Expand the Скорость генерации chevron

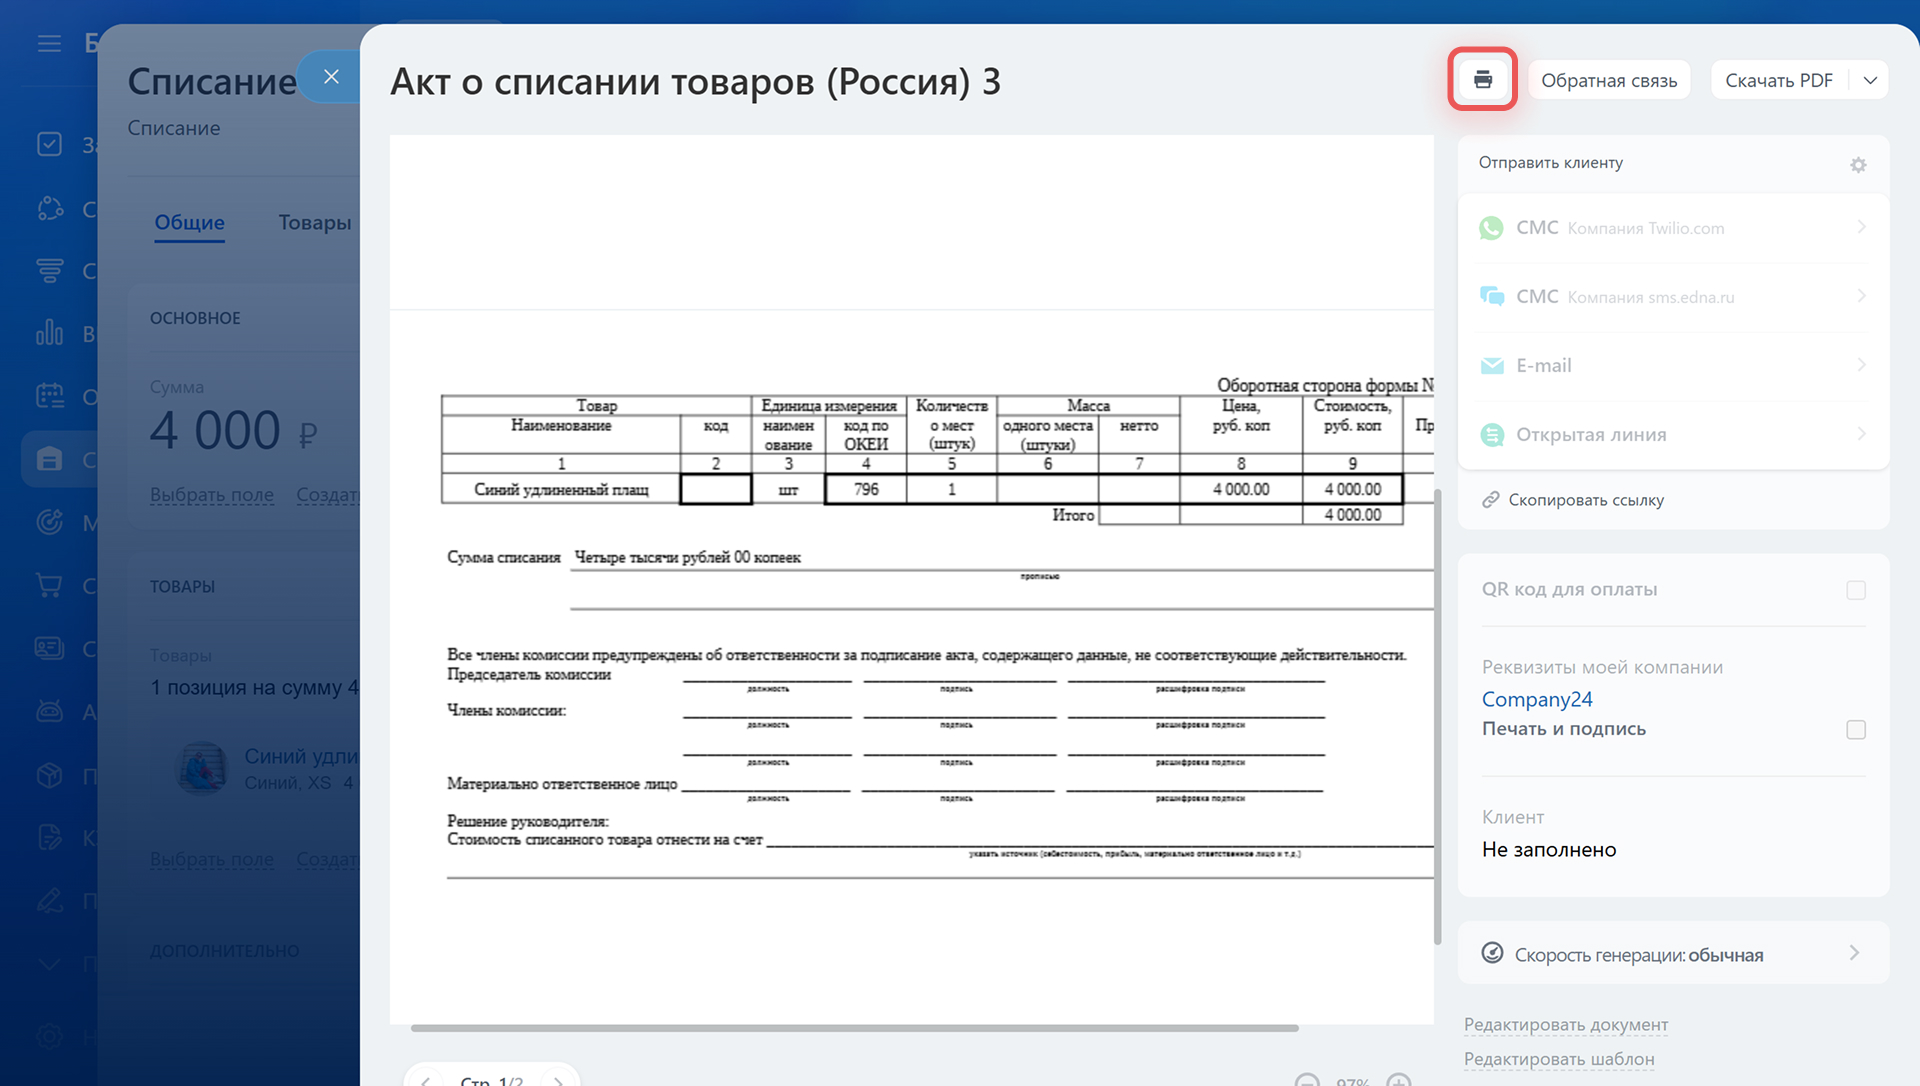1853,953
